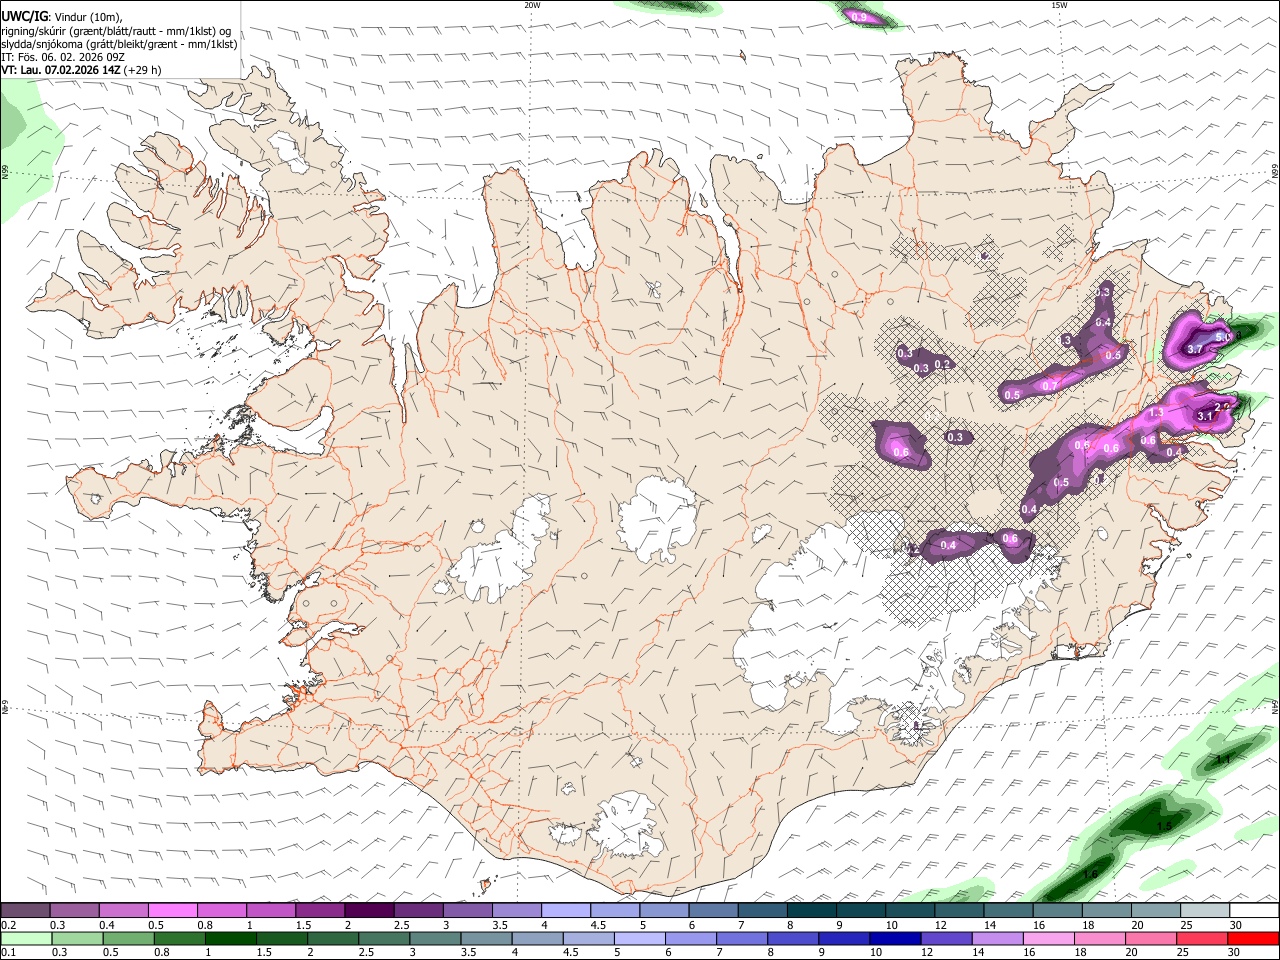1280x960 pixels.
Task: Click the darkest purple 2–2.5 swatch in the upper legend bar
Action: point(369,910)
